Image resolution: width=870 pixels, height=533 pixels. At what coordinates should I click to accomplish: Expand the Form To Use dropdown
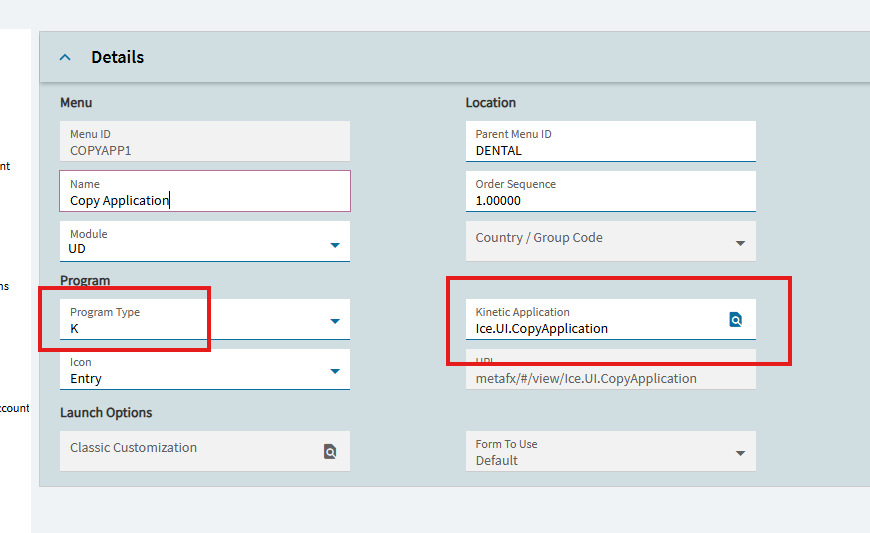[740, 453]
